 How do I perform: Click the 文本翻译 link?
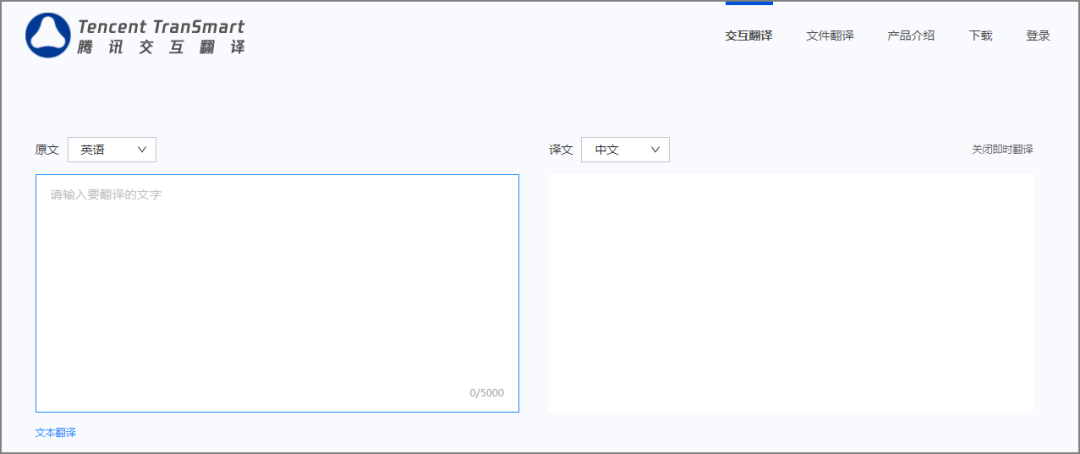(x=56, y=433)
